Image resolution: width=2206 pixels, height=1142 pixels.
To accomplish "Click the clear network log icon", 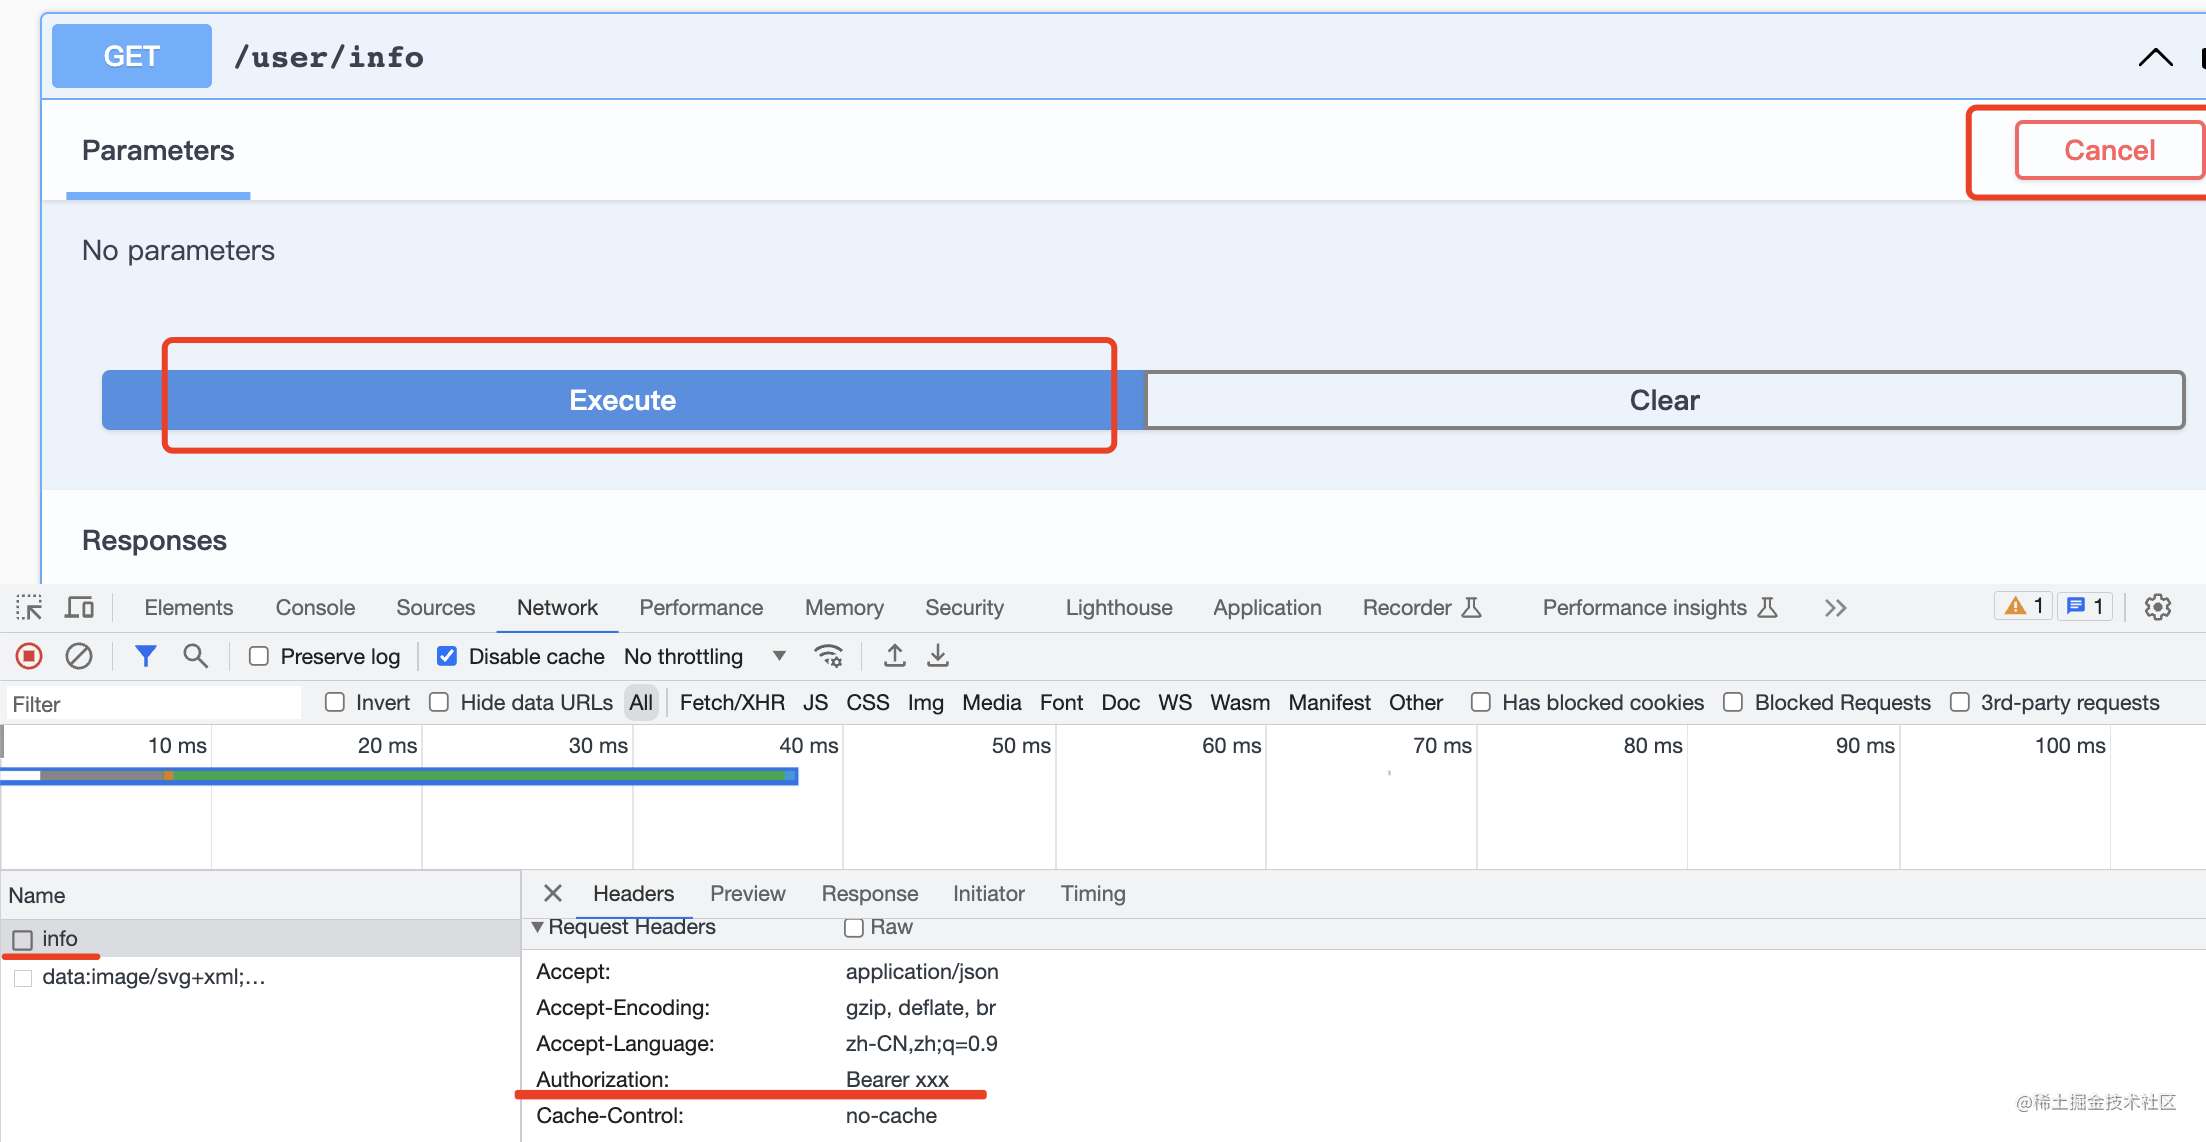I will pyautogui.click(x=79, y=656).
